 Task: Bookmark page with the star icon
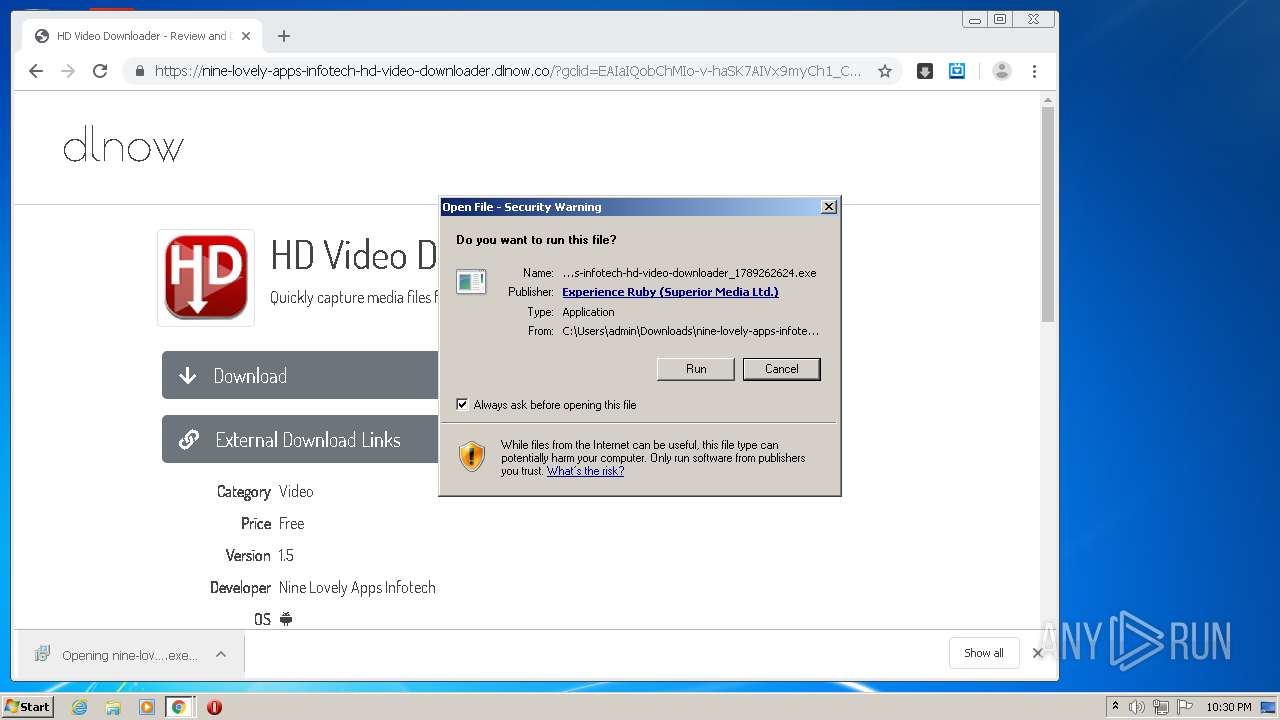(x=885, y=71)
